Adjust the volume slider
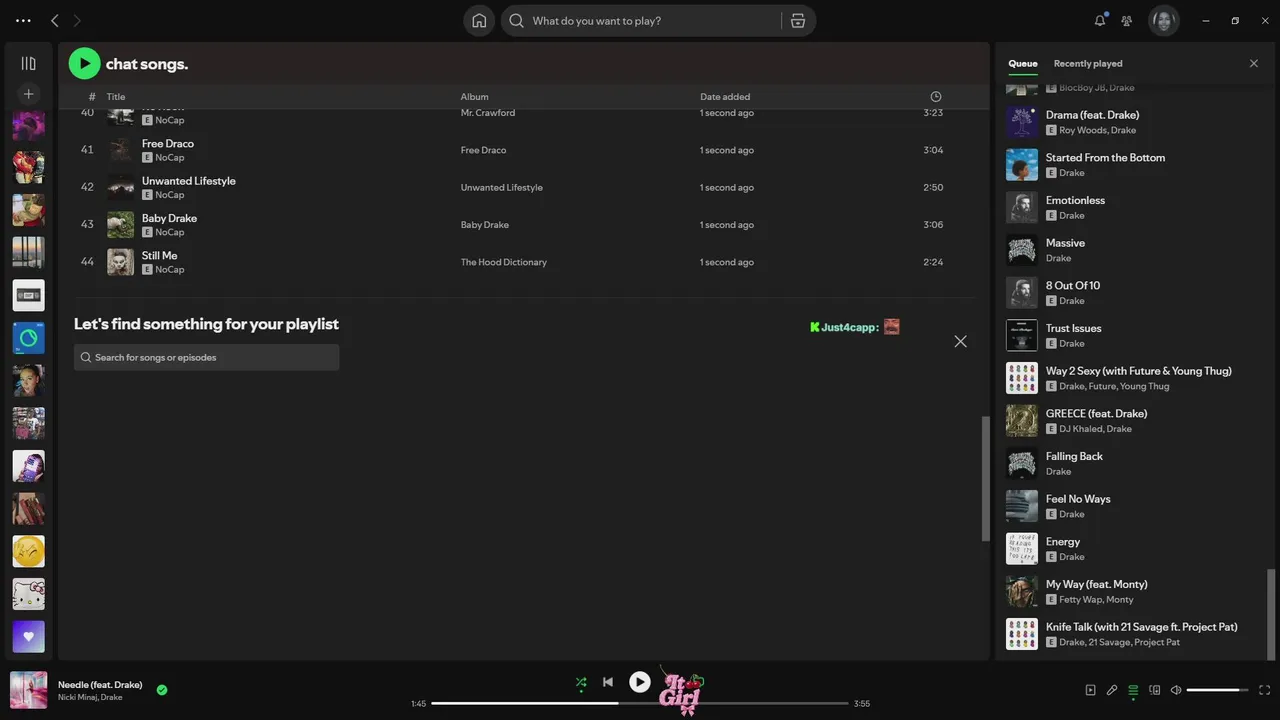This screenshot has height=720, width=1280. pos(1218,690)
